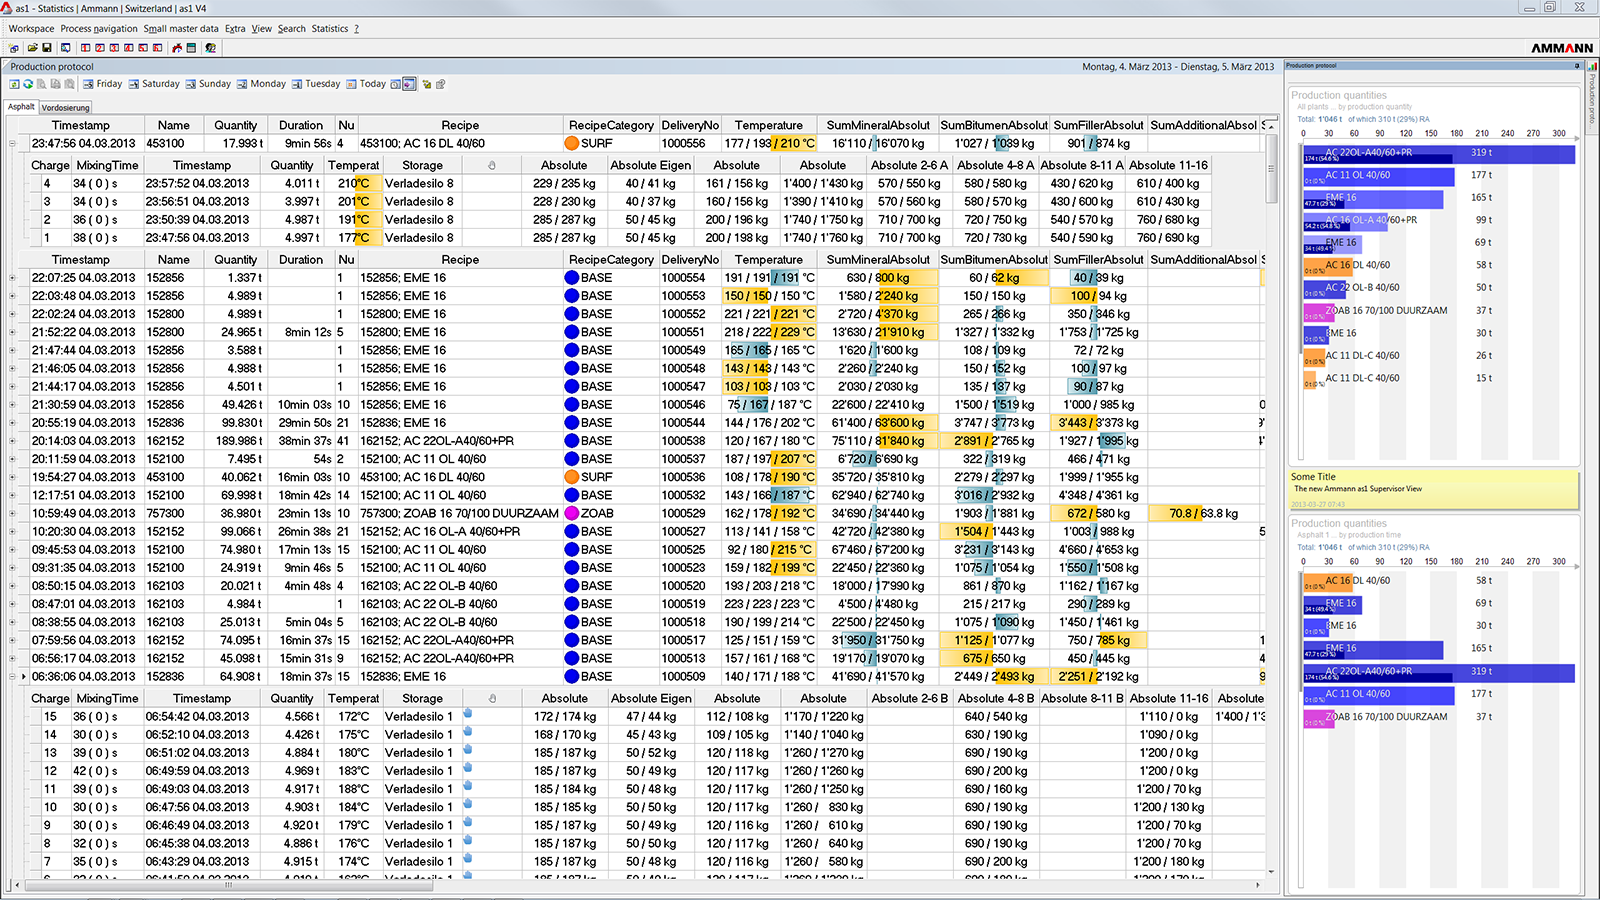The width and height of the screenshot is (1600, 900).
Task: Open the Small master data menu
Action: [181, 29]
